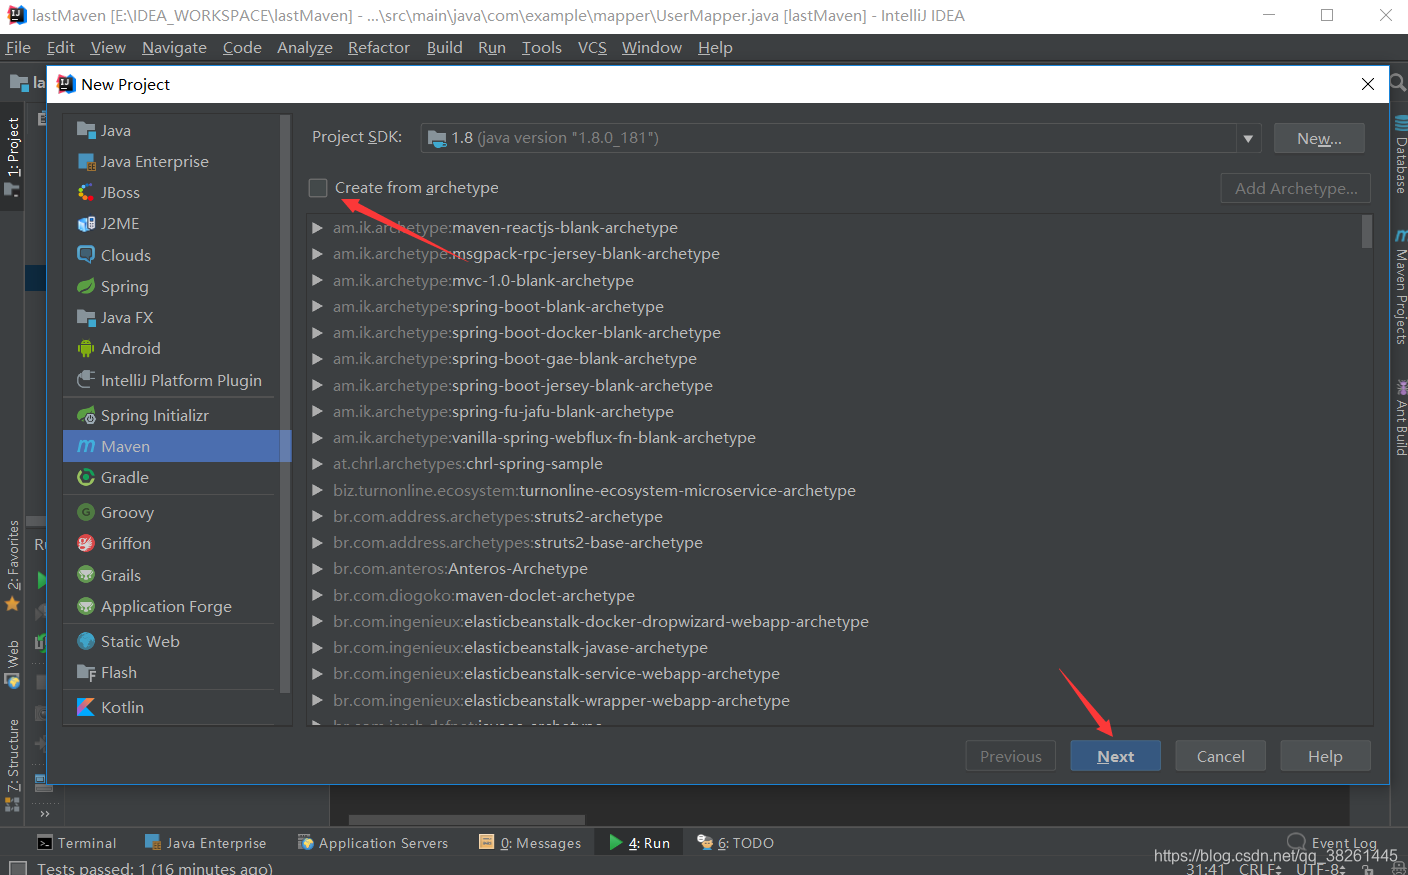Open the File menu
1408x875 pixels.
tap(18, 47)
